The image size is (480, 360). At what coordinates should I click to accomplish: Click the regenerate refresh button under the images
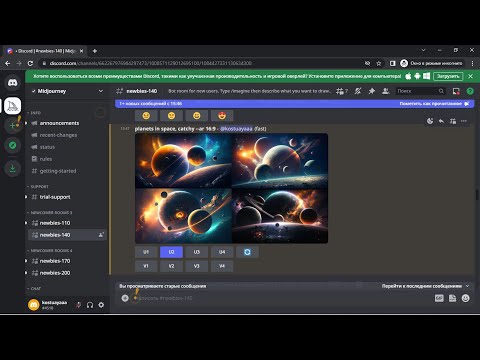point(247,252)
